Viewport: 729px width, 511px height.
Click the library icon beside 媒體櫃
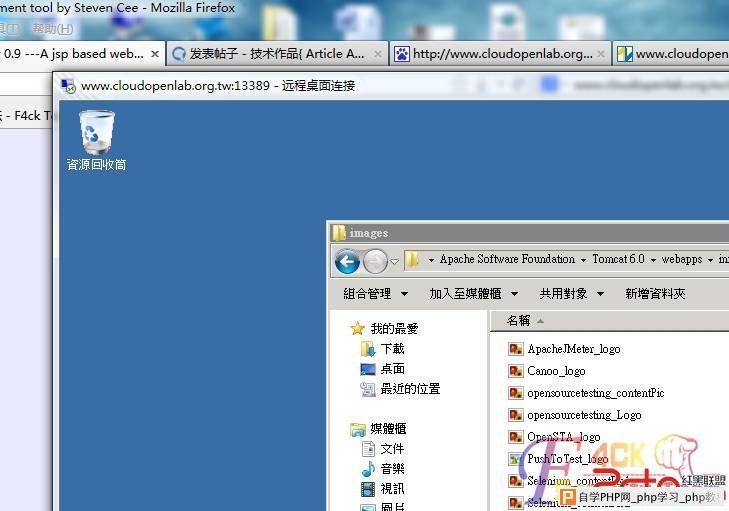358,429
